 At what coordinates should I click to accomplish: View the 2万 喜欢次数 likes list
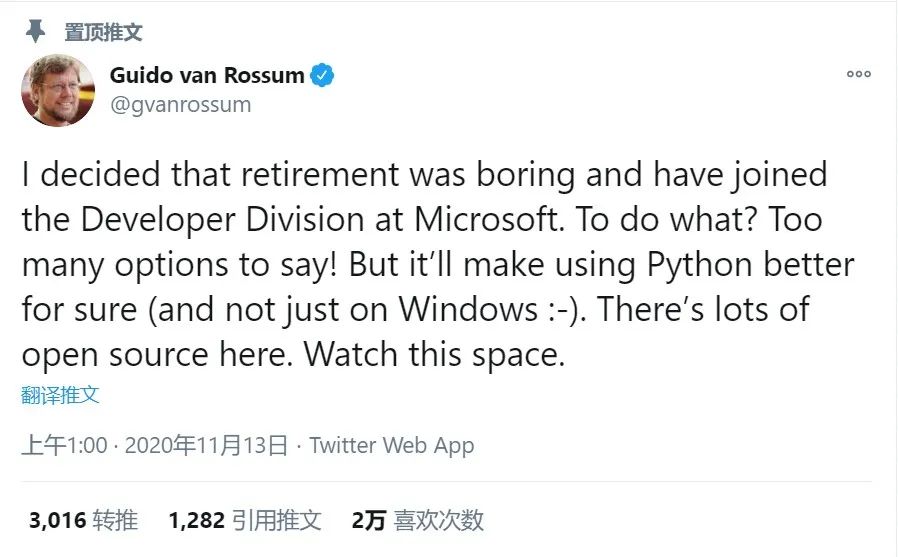(x=418, y=520)
